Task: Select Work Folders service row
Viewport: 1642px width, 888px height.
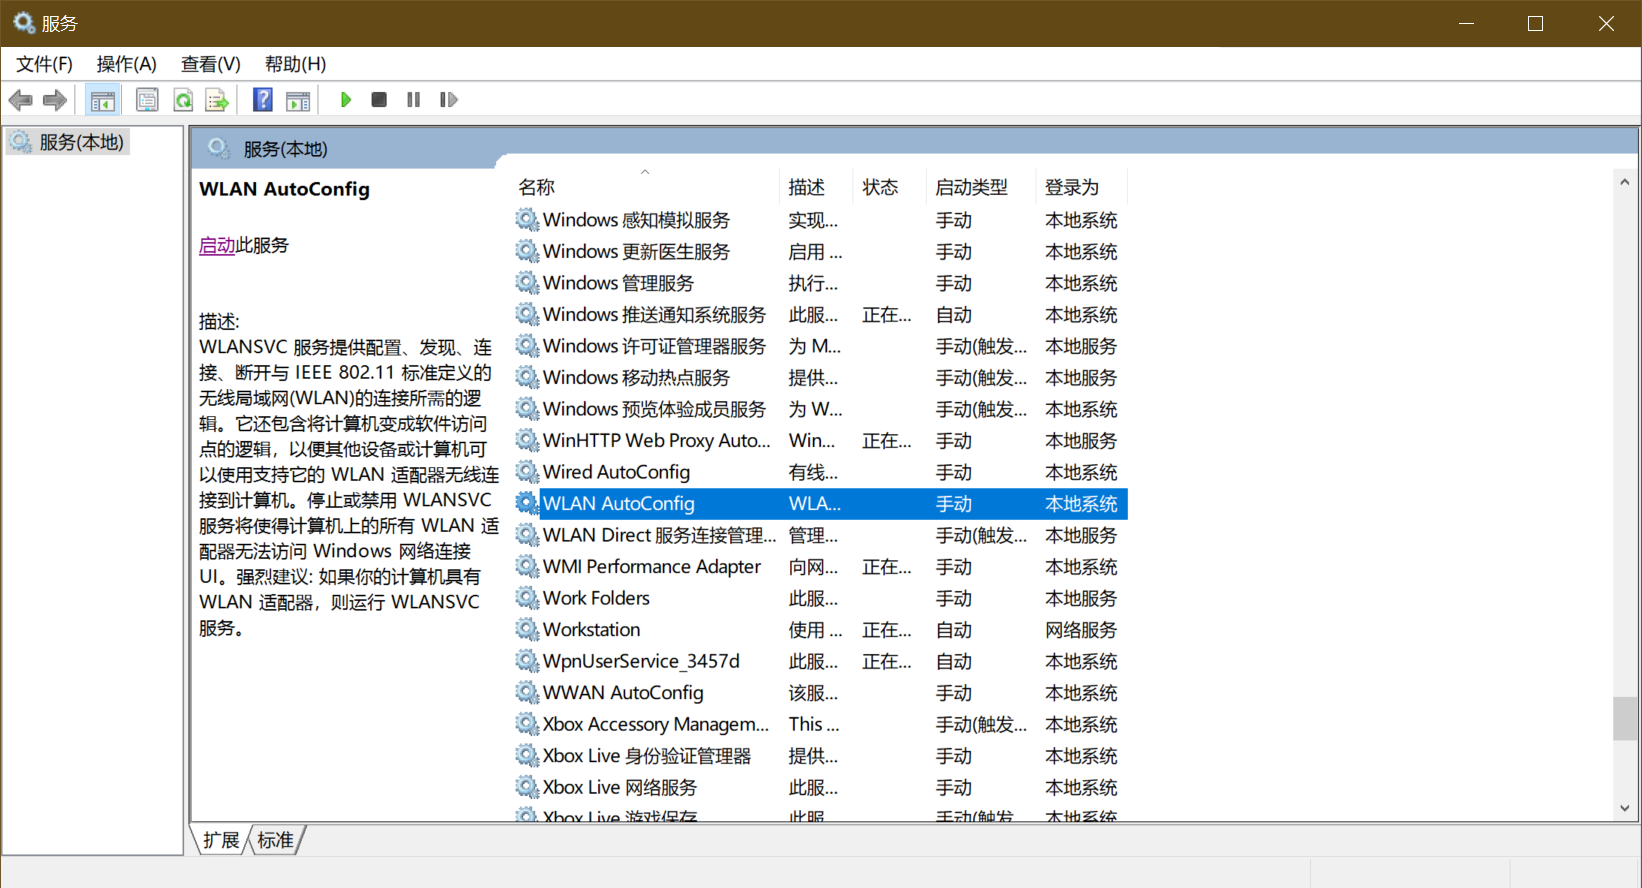Action: coord(820,598)
